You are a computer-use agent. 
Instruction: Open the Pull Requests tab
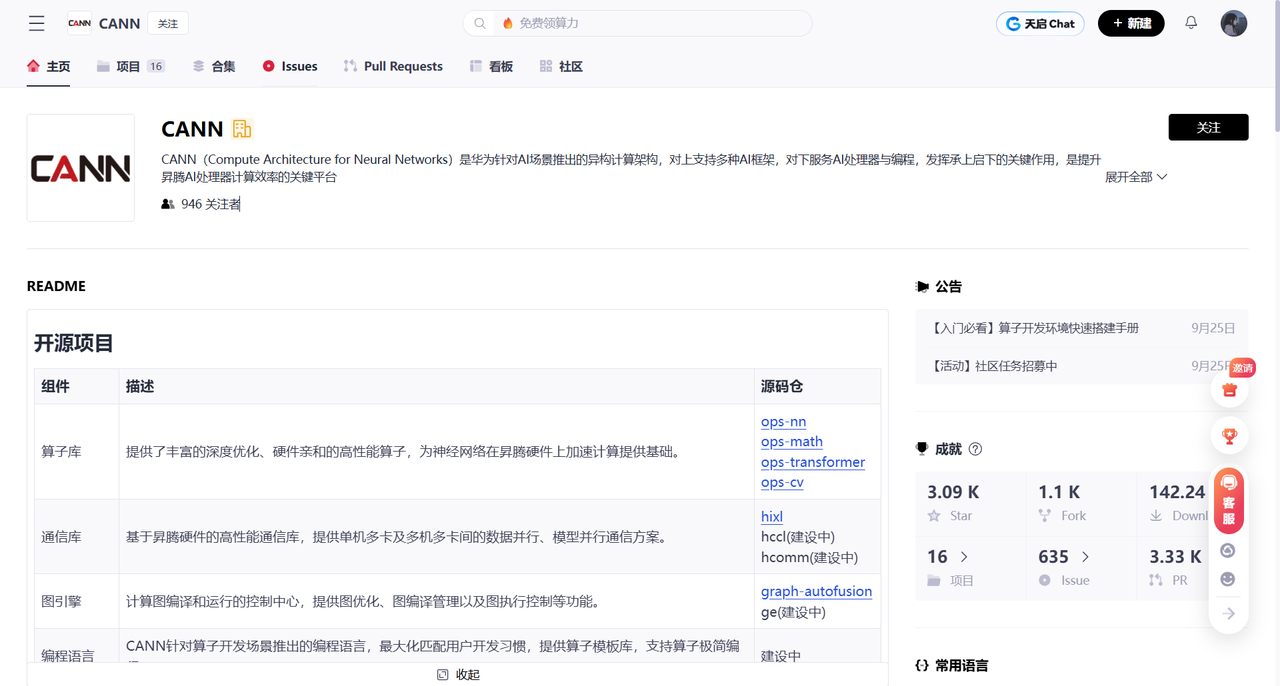click(x=393, y=66)
